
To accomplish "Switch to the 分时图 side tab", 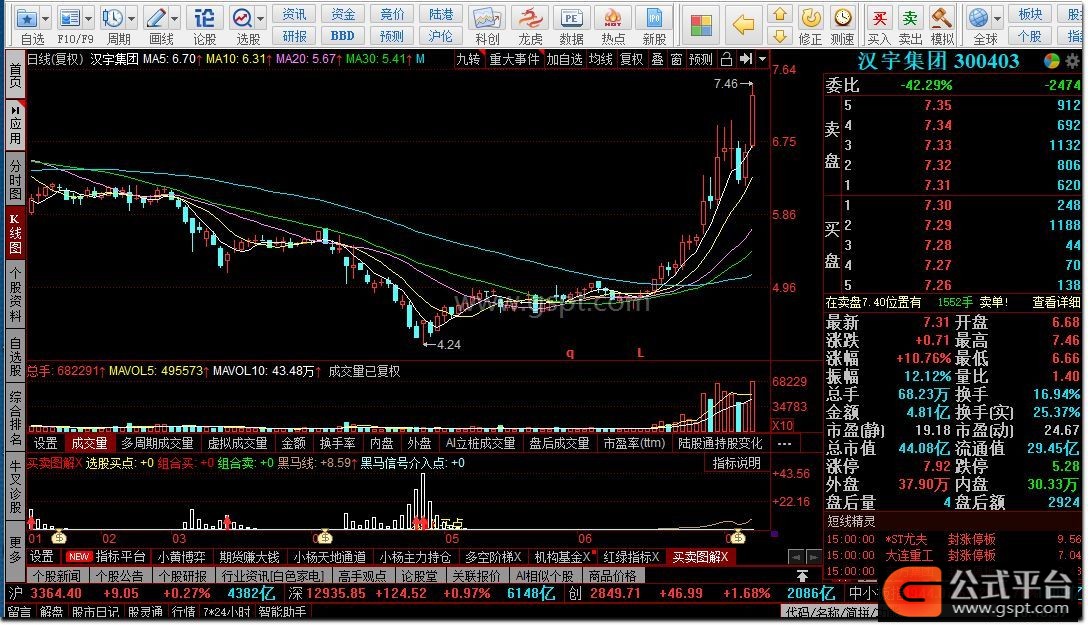I will click(15, 179).
